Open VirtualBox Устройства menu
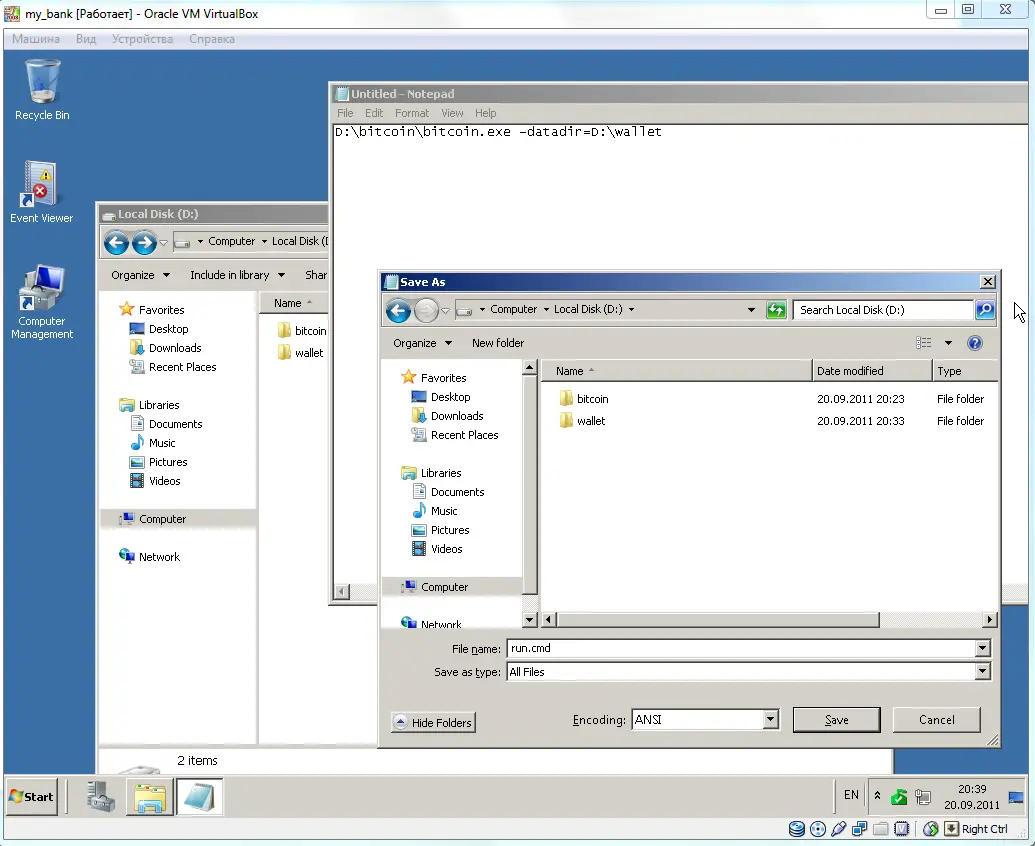Image resolution: width=1035 pixels, height=846 pixels. (x=142, y=39)
